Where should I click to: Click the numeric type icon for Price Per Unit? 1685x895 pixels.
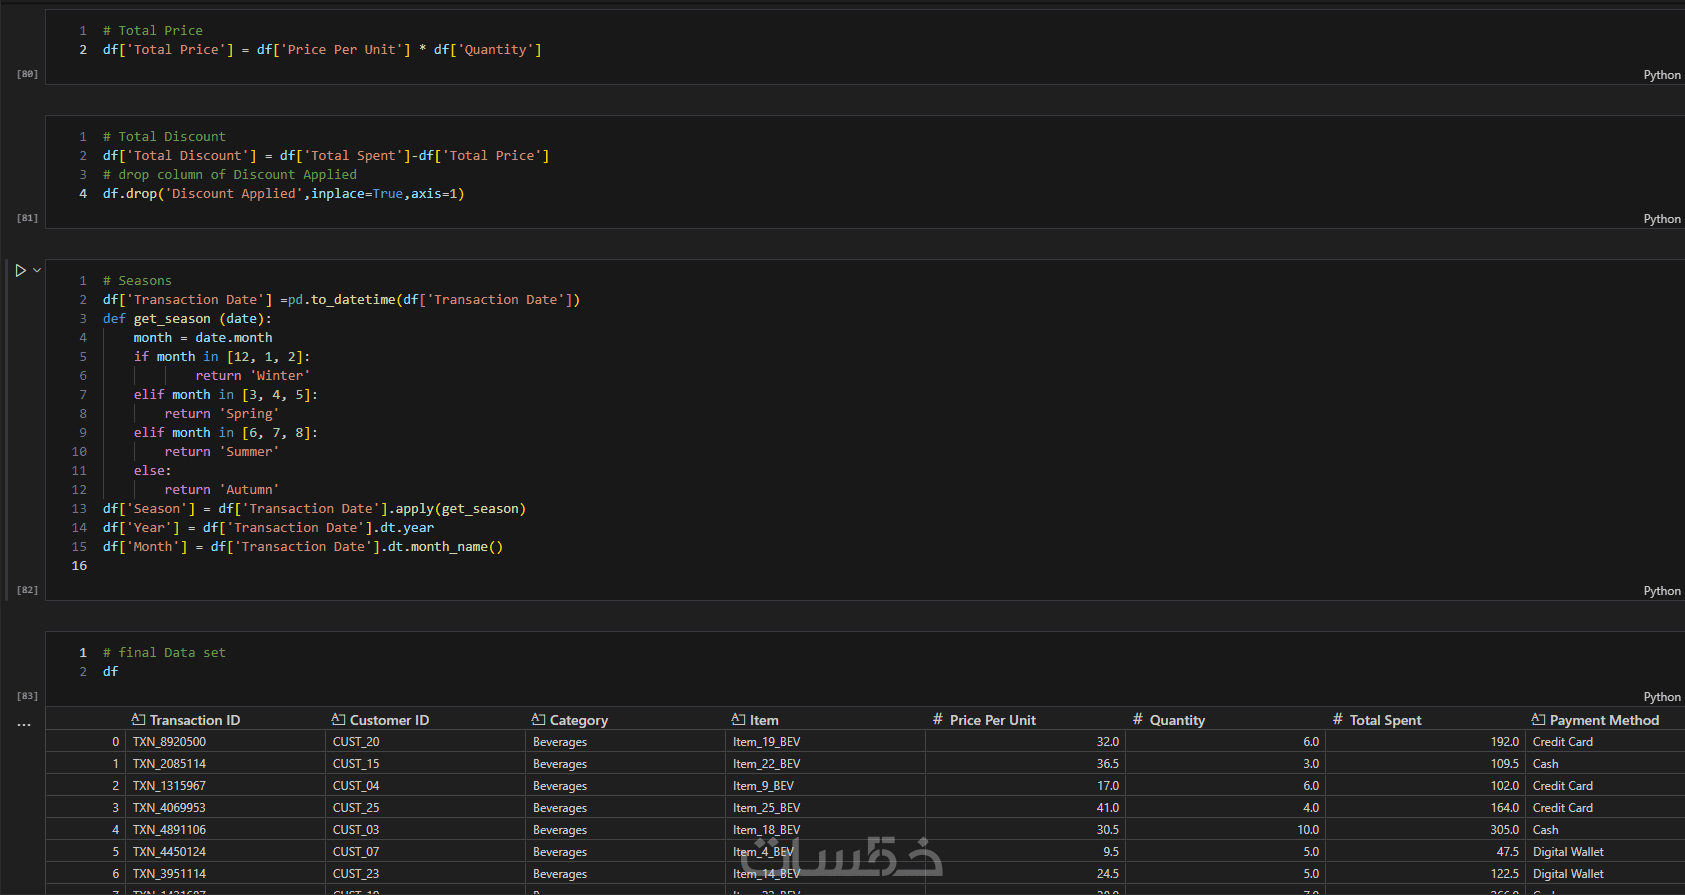tap(938, 719)
